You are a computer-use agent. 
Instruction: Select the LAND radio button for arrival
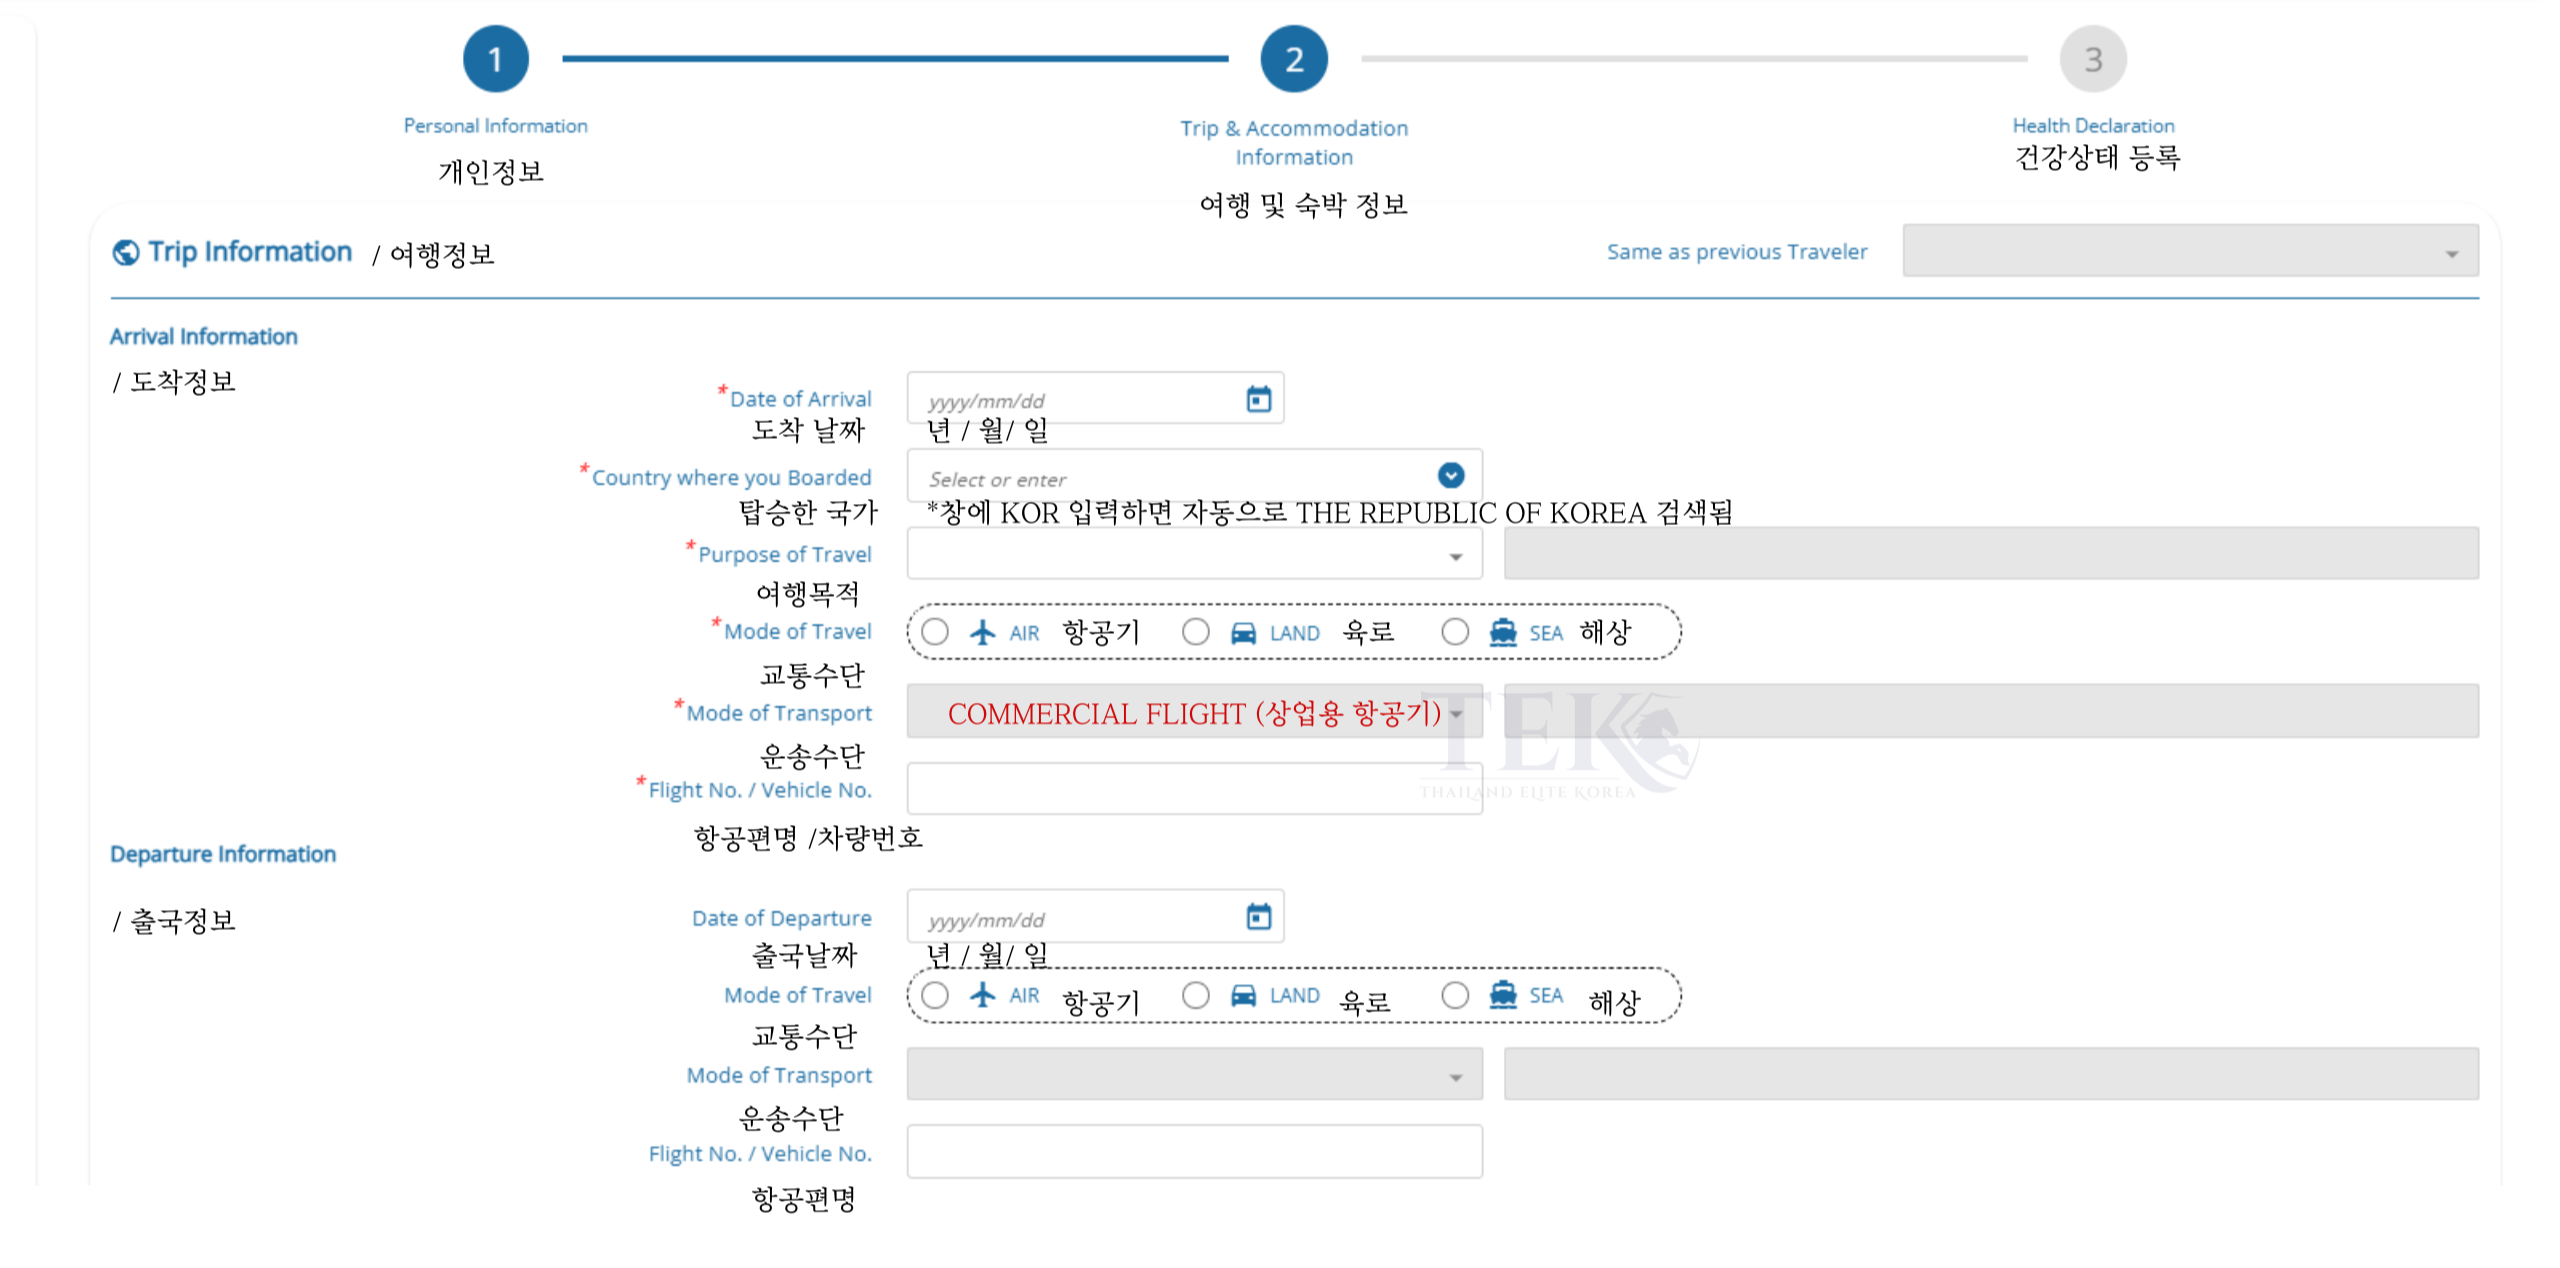(1195, 632)
